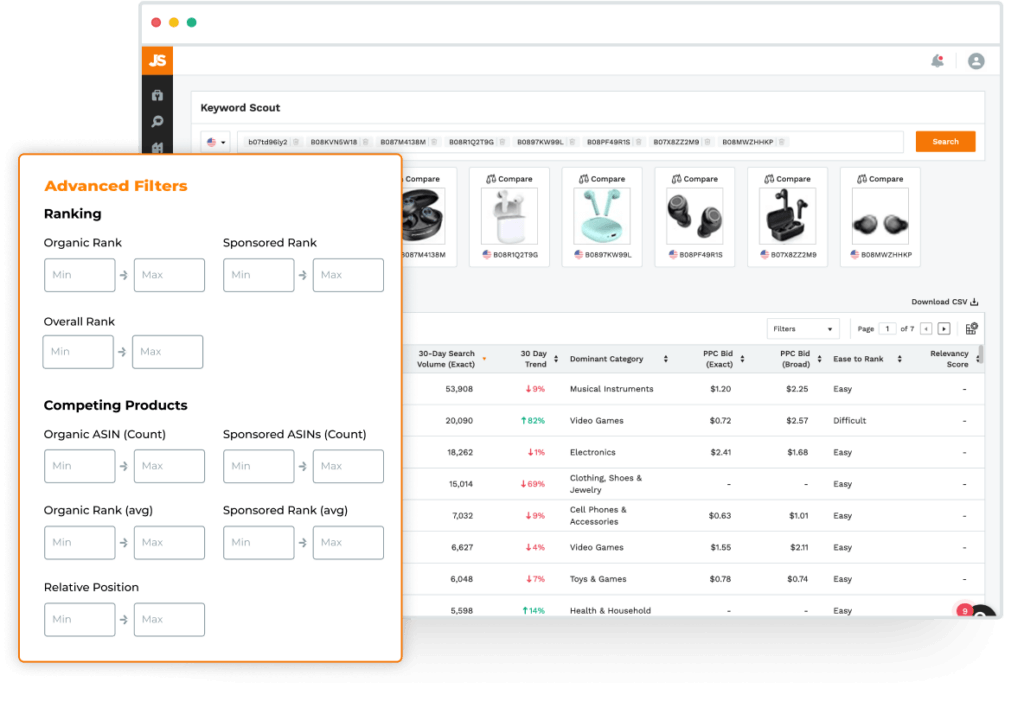The width and height of the screenshot is (1024, 701).
Task: Go to next page arrow
Action: pos(944,329)
